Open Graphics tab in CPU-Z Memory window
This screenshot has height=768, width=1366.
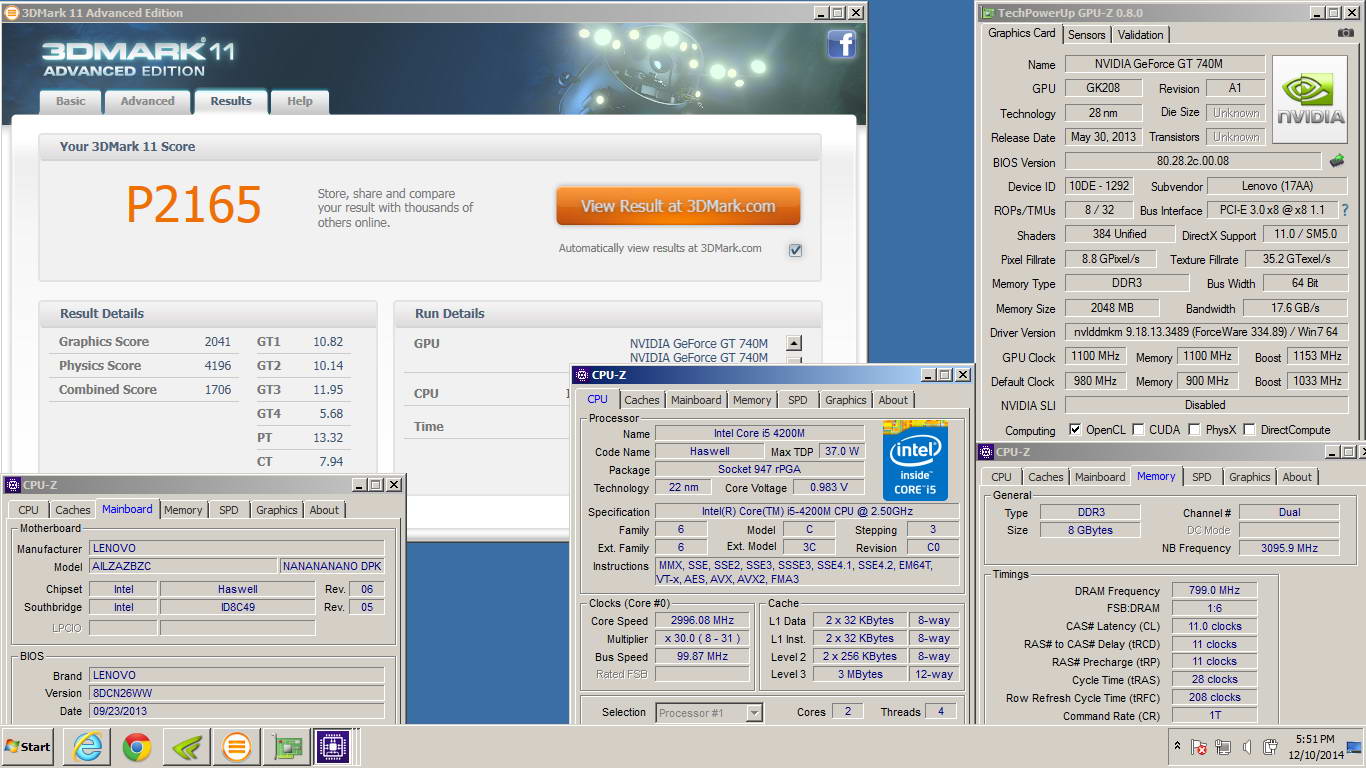(1250, 477)
